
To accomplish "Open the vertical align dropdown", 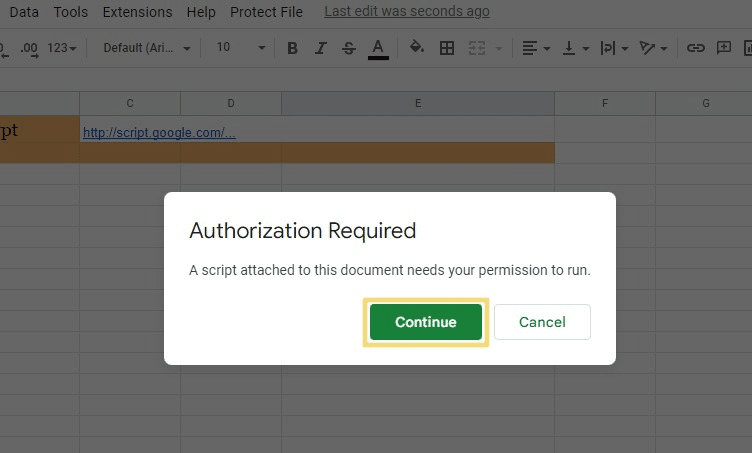I will [x=575, y=48].
